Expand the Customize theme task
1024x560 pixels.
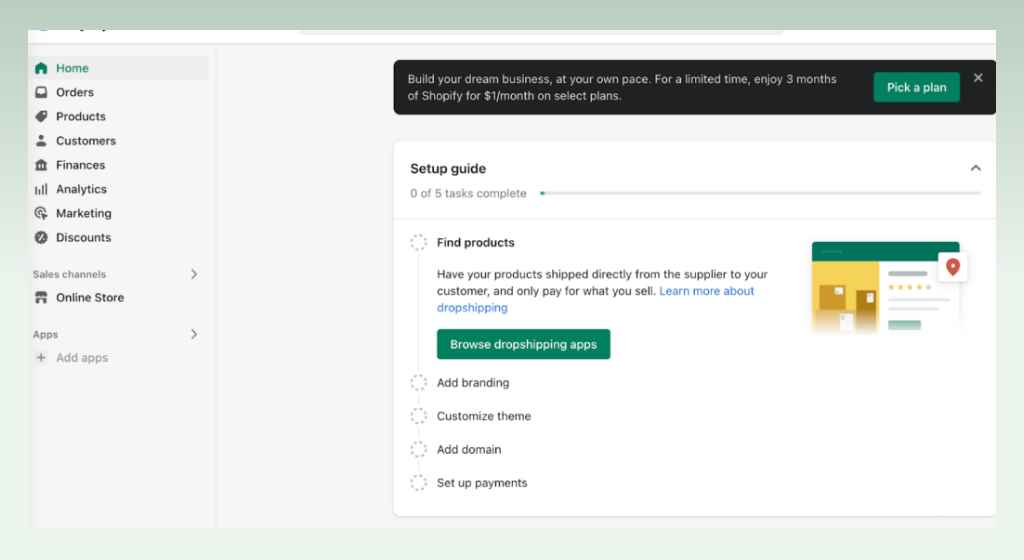click(483, 416)
